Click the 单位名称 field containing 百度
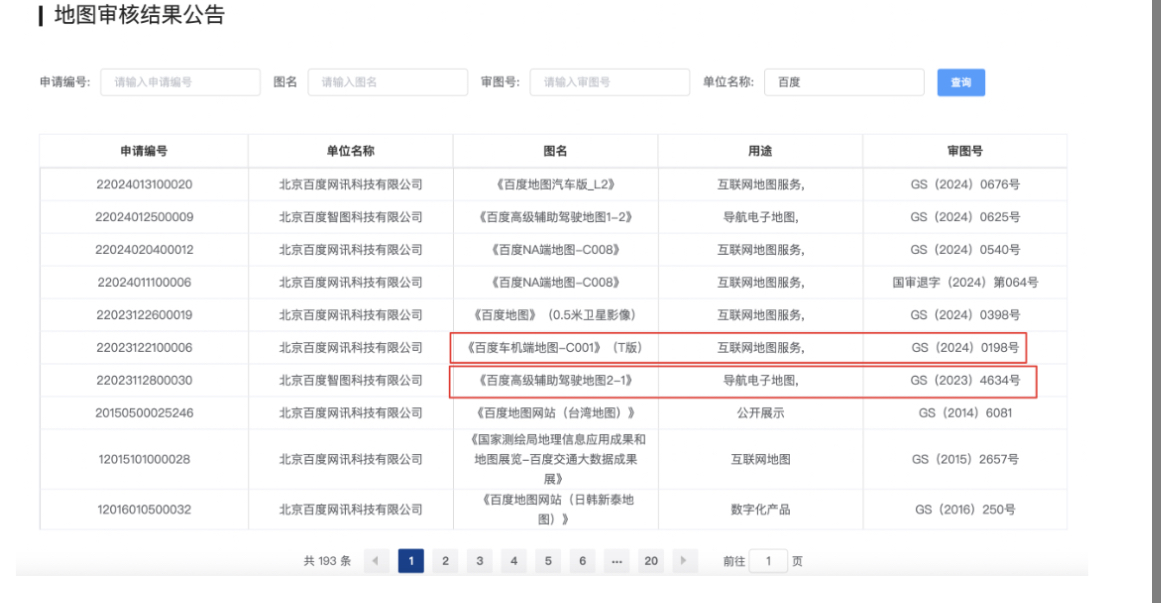The width and height of the screenshot is (1170, 603). point(843,83)
